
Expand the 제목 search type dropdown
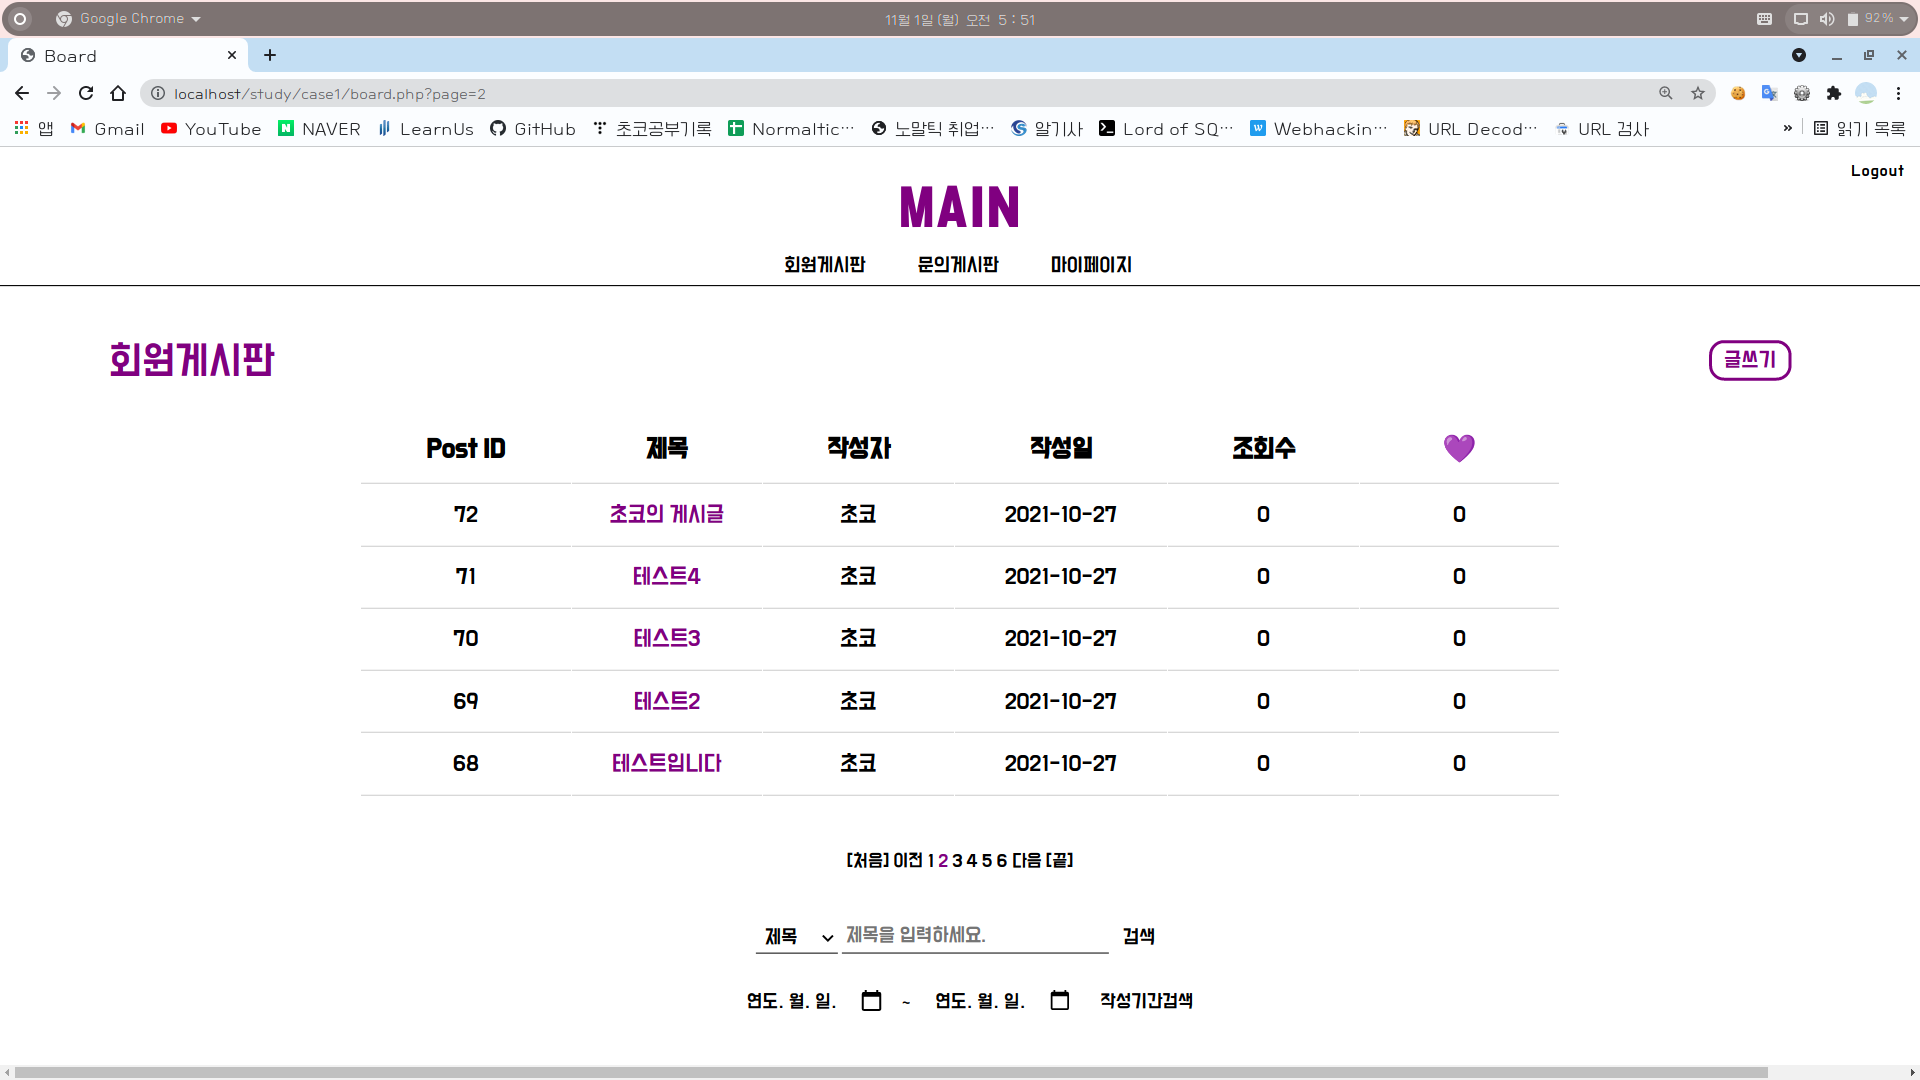[796, 937]
